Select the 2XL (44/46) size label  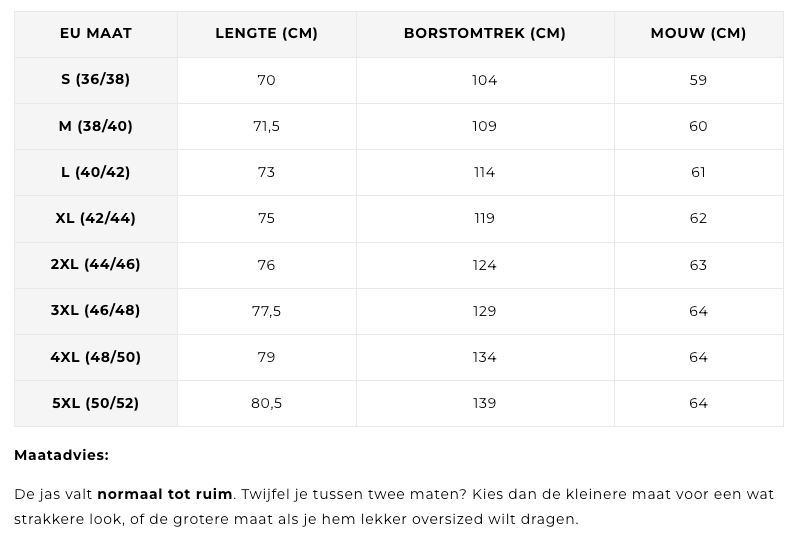pos(96,264)
